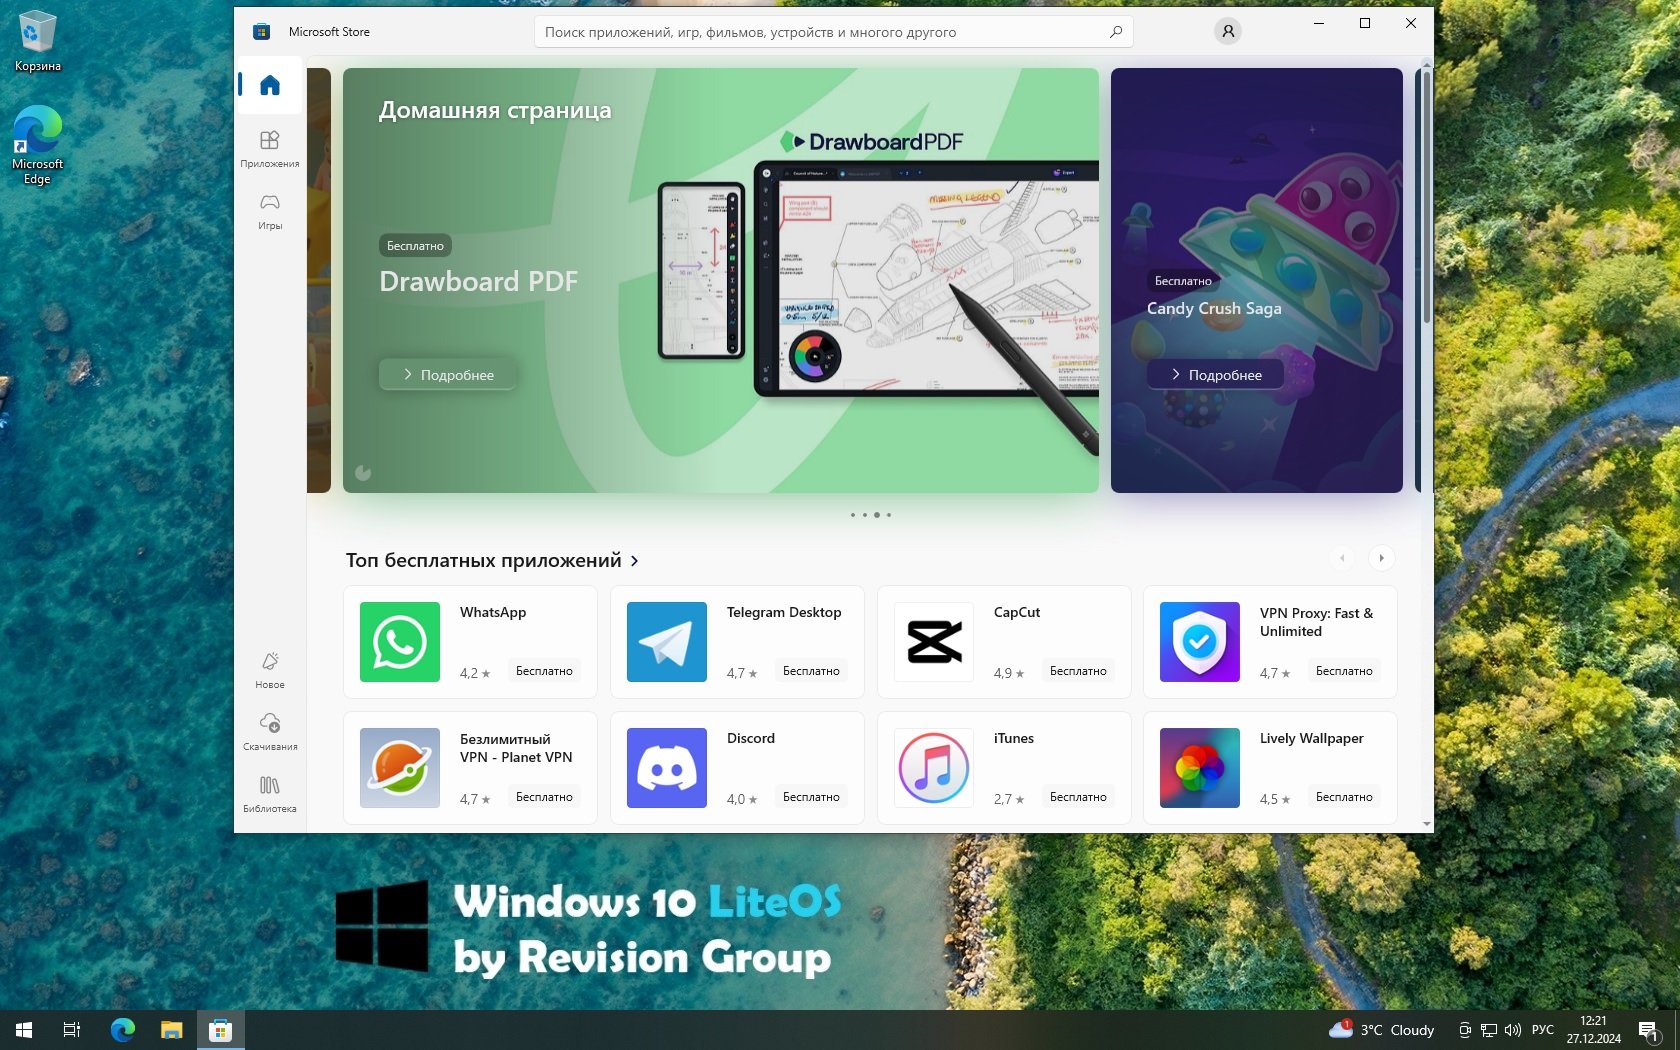
Task: Open the Telegram Desktop app card
Action: point(737,642)
